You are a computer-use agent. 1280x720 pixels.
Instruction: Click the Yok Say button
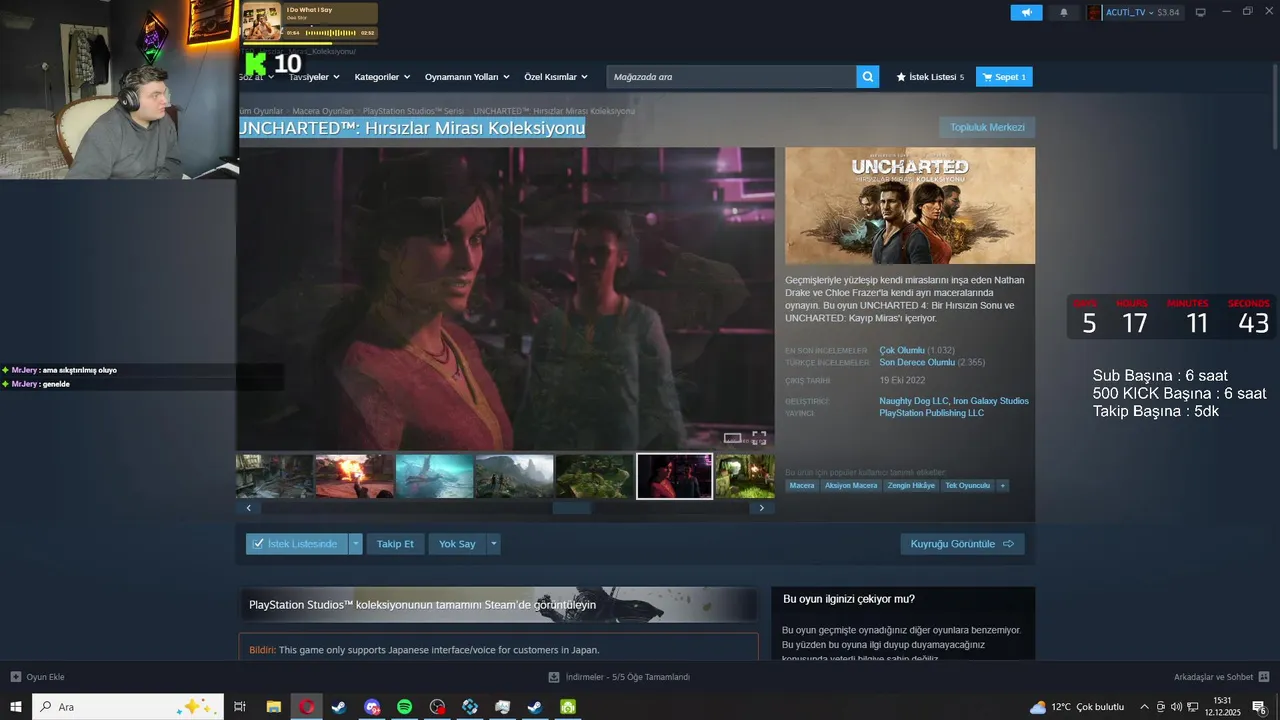coord(457,544)
